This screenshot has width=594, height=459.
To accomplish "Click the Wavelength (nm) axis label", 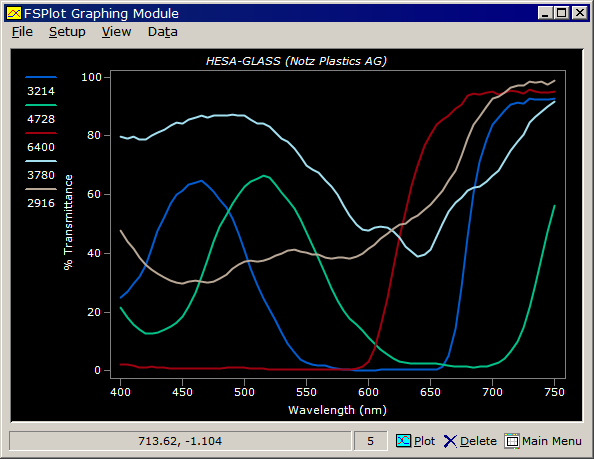I will 337,410.
